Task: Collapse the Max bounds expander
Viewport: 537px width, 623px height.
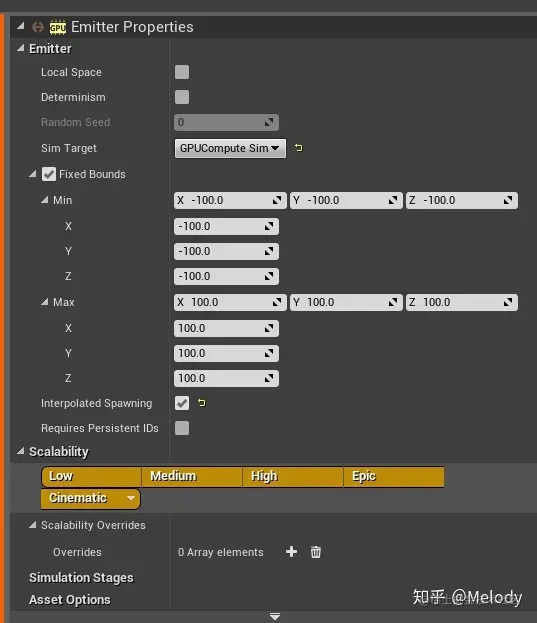Action: coord(44,302)
